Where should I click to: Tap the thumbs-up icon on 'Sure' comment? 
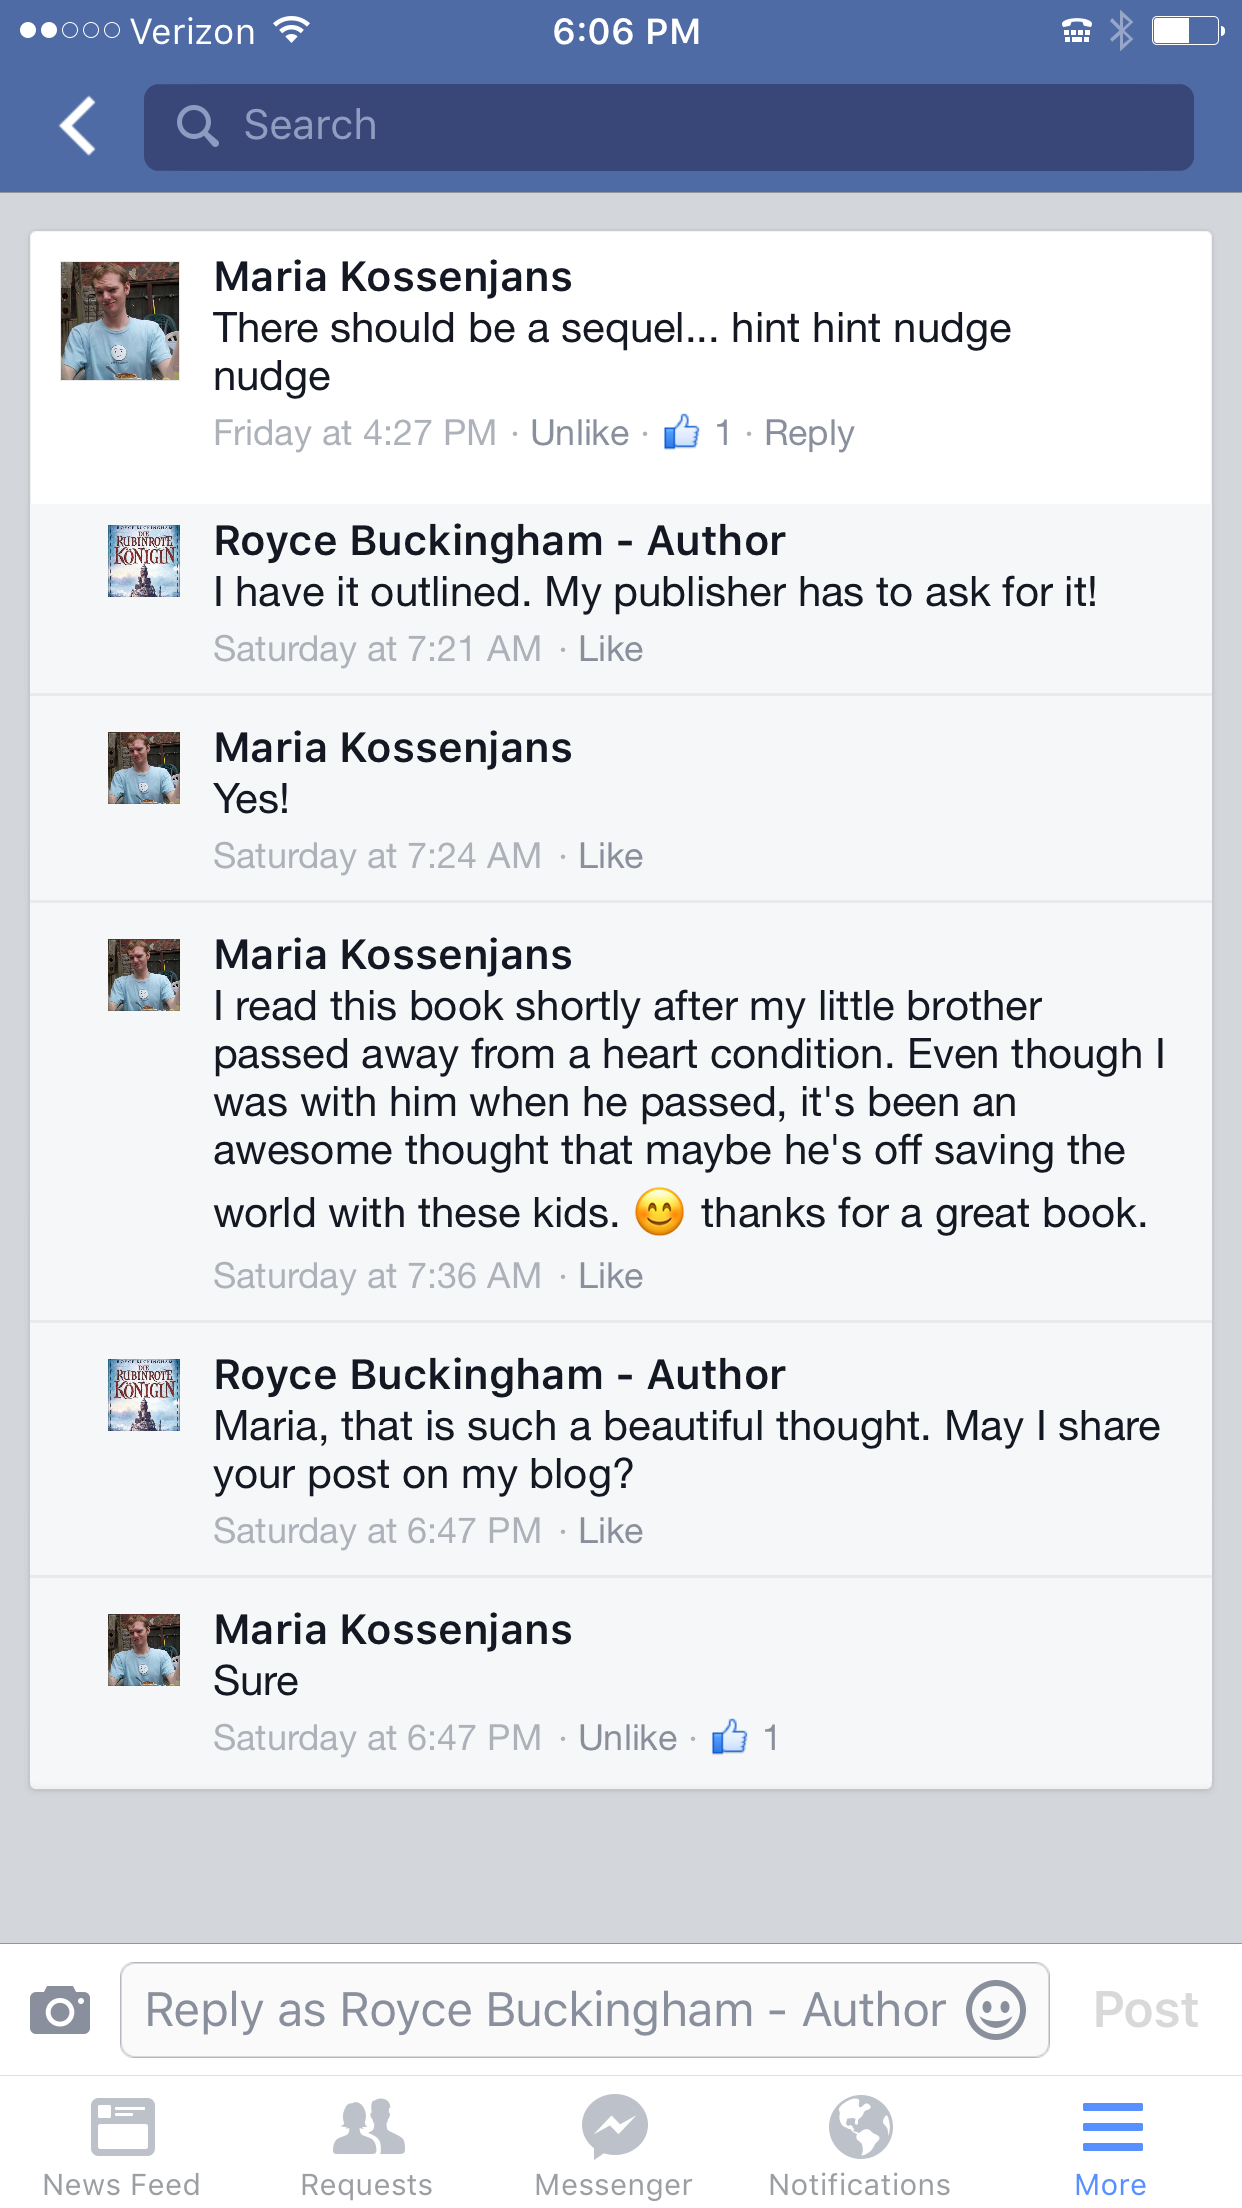pyautogui.click(x=730, y=1737)
